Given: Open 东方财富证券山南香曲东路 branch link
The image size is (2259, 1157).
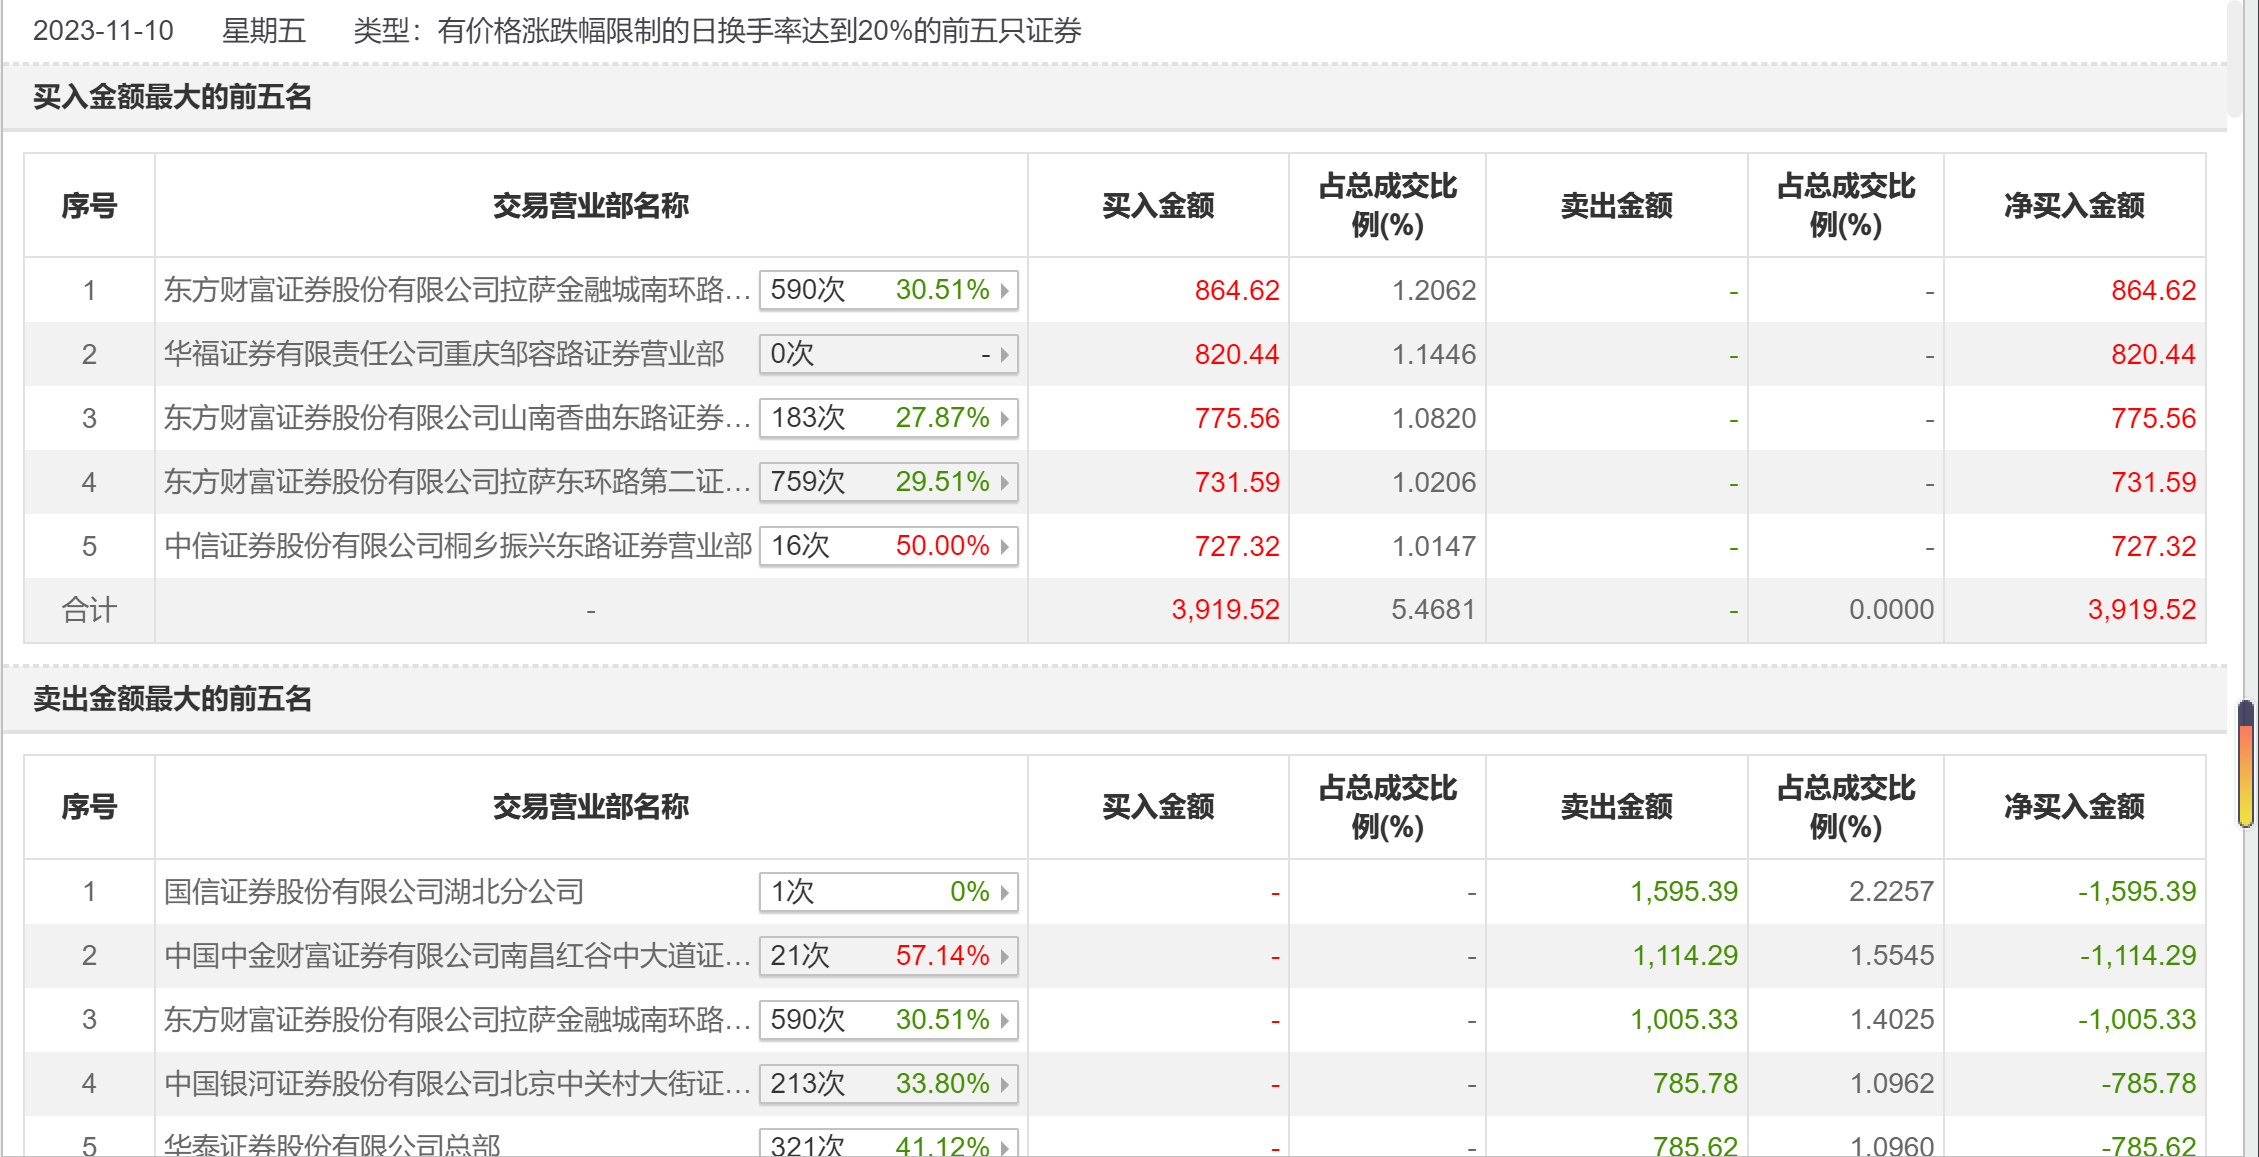Looking at the screenshot, I should [456, 418].
